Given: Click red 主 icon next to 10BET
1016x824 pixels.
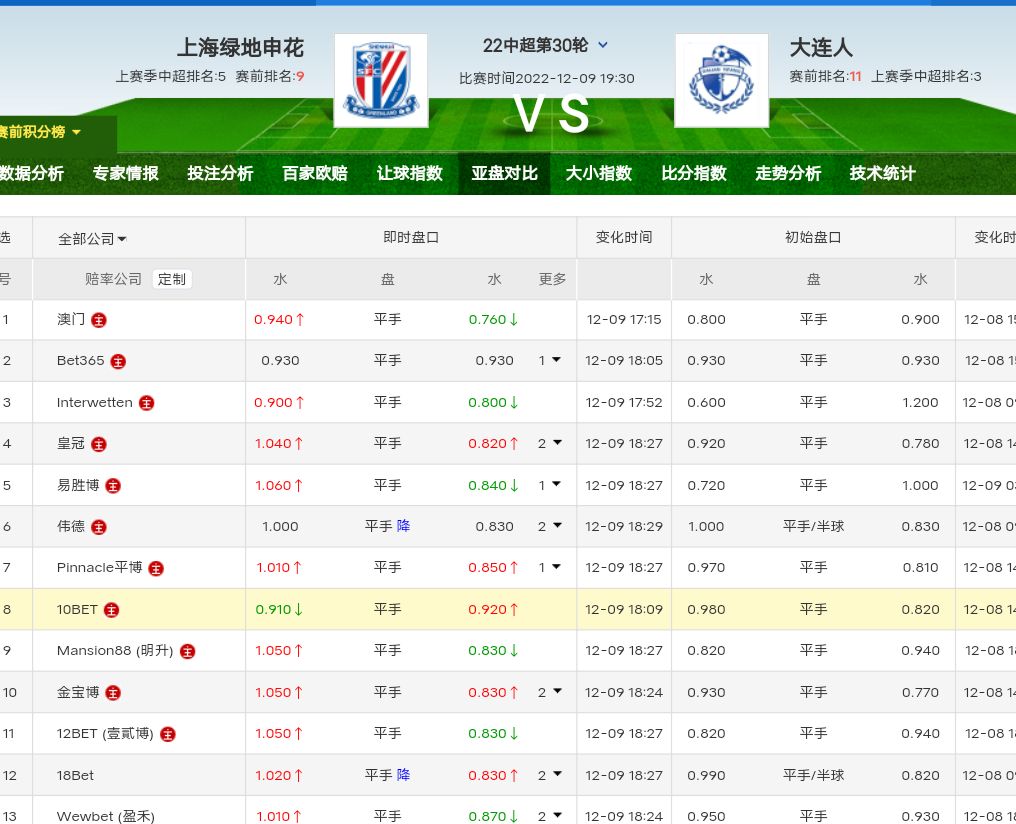Looking at the screenshot, I should 111,610.
